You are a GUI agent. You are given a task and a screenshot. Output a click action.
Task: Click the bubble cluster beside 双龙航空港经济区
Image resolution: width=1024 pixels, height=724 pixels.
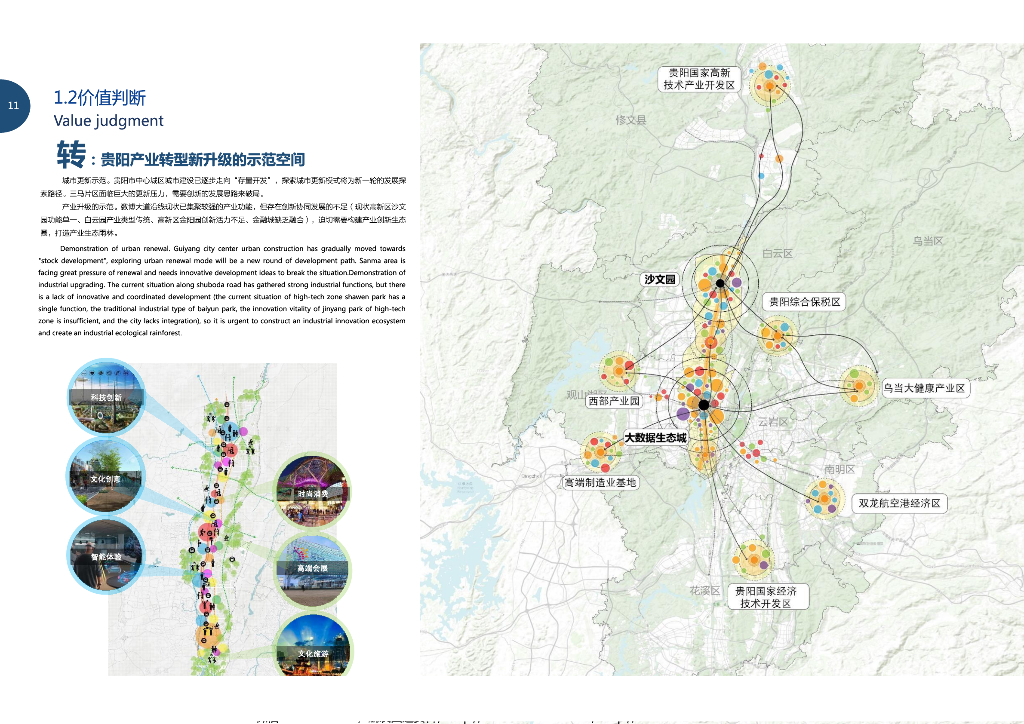824,497
